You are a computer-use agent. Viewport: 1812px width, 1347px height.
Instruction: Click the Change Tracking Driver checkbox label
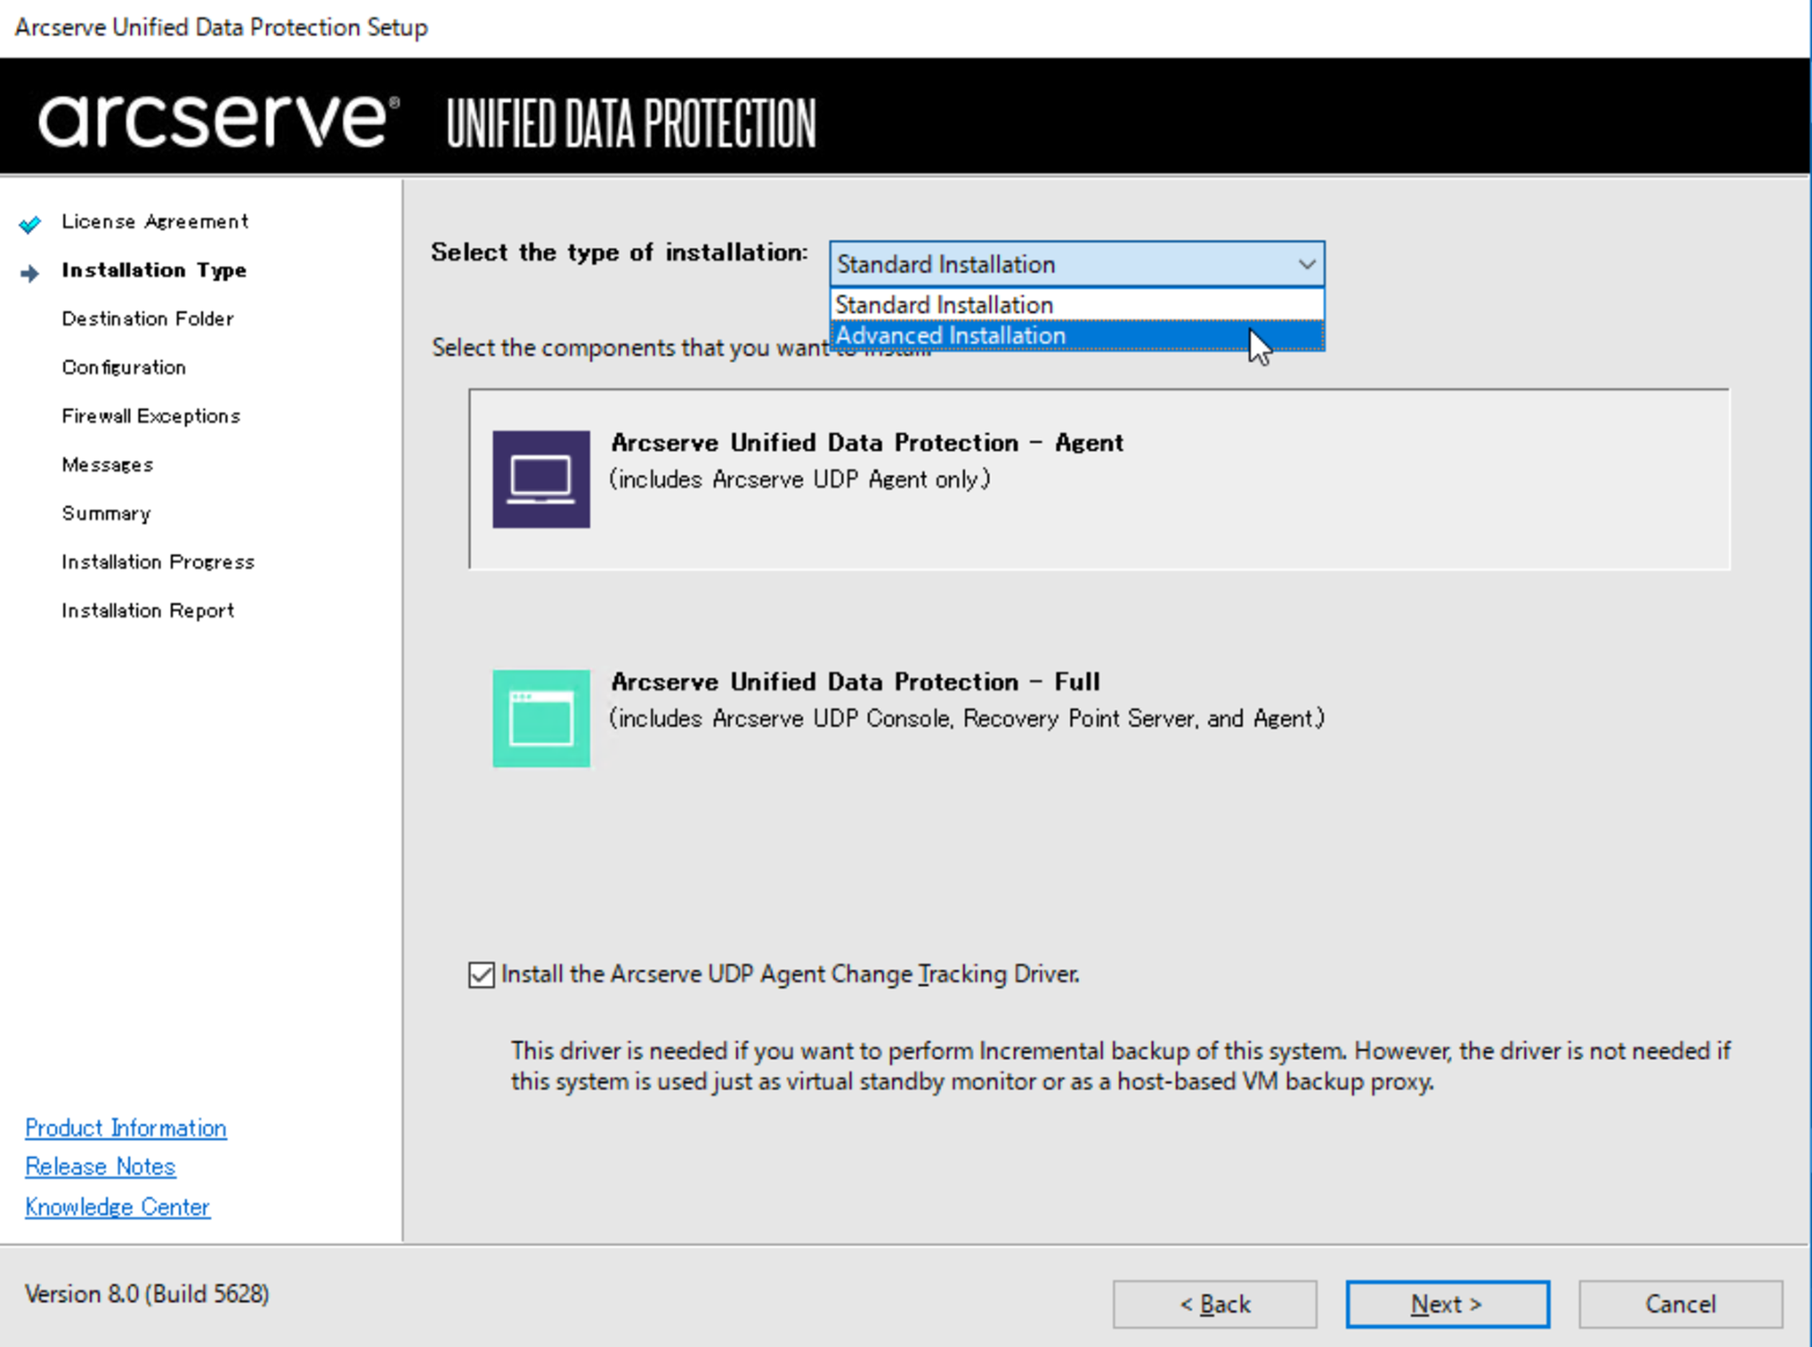coord(790,974)
